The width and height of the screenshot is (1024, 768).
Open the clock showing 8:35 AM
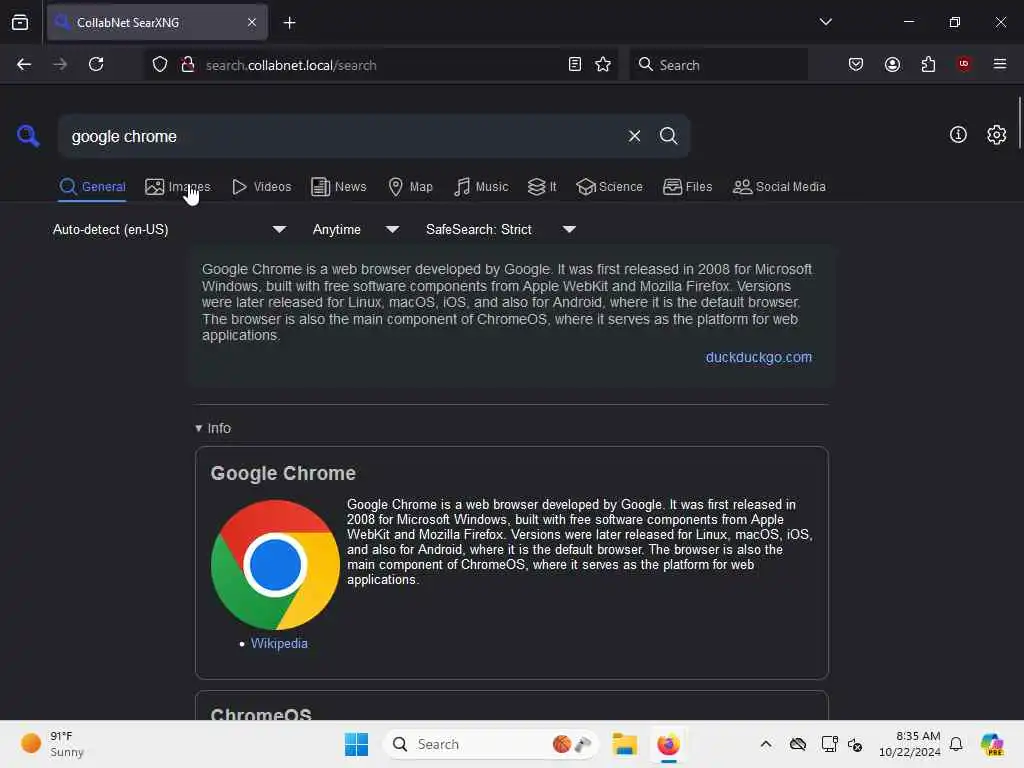[909, 744]
